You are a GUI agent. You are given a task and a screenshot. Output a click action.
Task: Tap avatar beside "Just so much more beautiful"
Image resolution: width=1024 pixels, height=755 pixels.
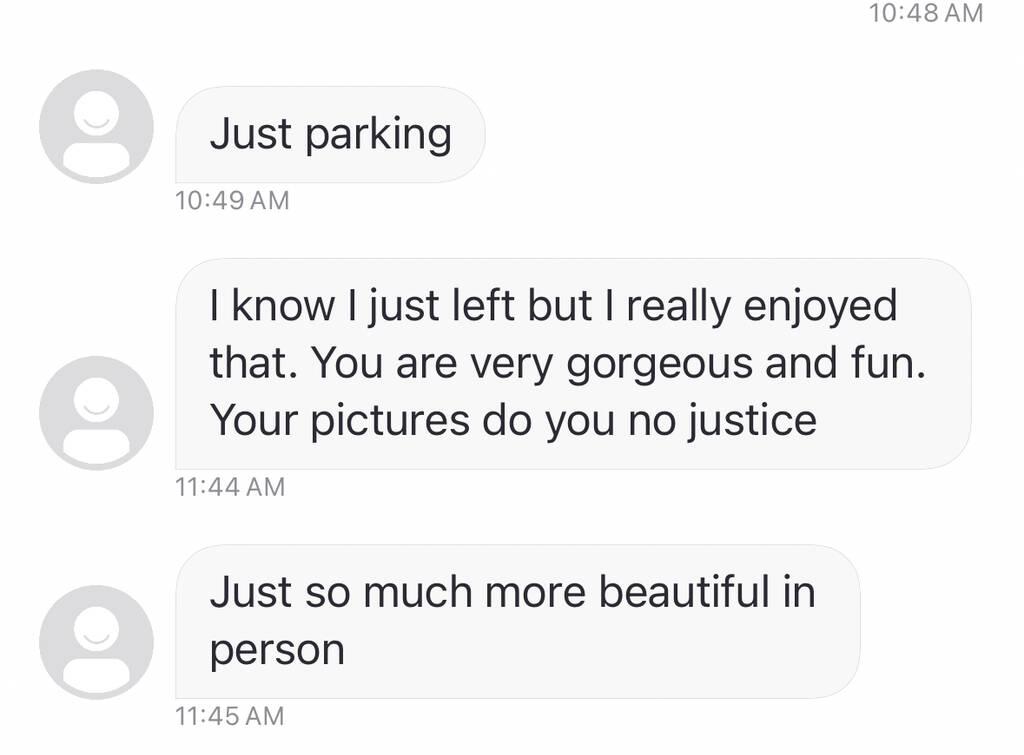[96, 641]
